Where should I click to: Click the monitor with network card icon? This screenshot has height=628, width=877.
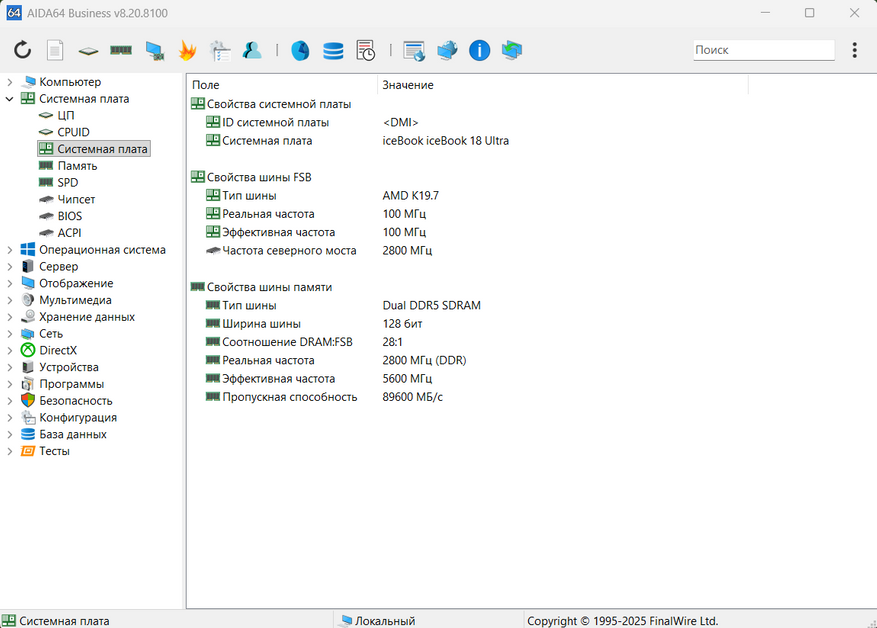pos(154,51)
